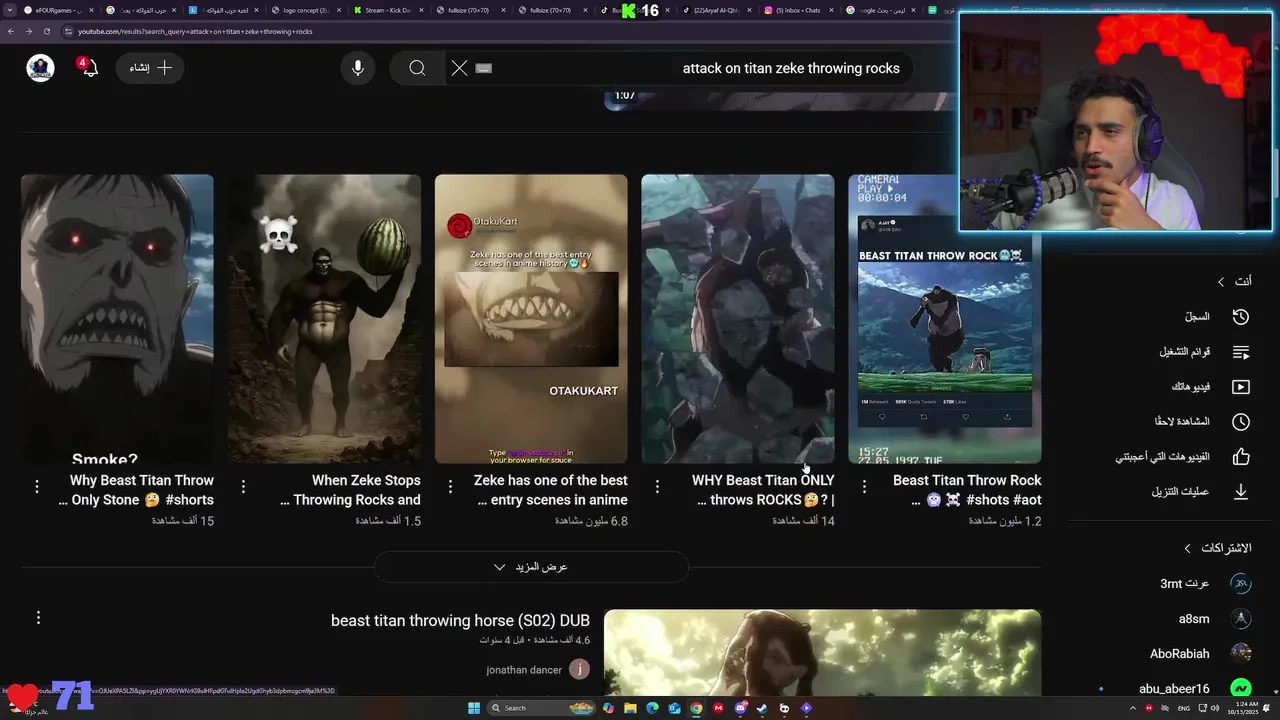The height and width of the screenshot is (720, 1280).
Task: Open the jonathan dancer channel link
Action: point(524,670)
